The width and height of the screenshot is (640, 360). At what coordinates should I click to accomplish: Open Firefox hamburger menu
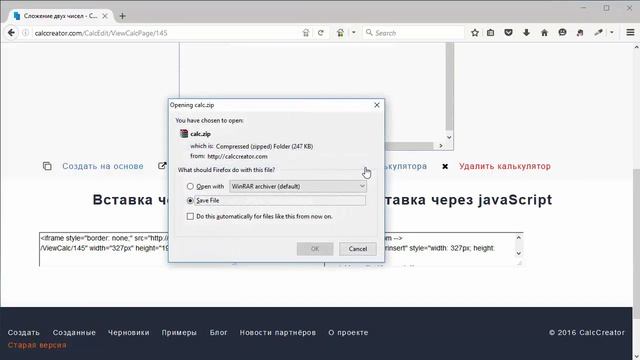click(x=630, y=33)
